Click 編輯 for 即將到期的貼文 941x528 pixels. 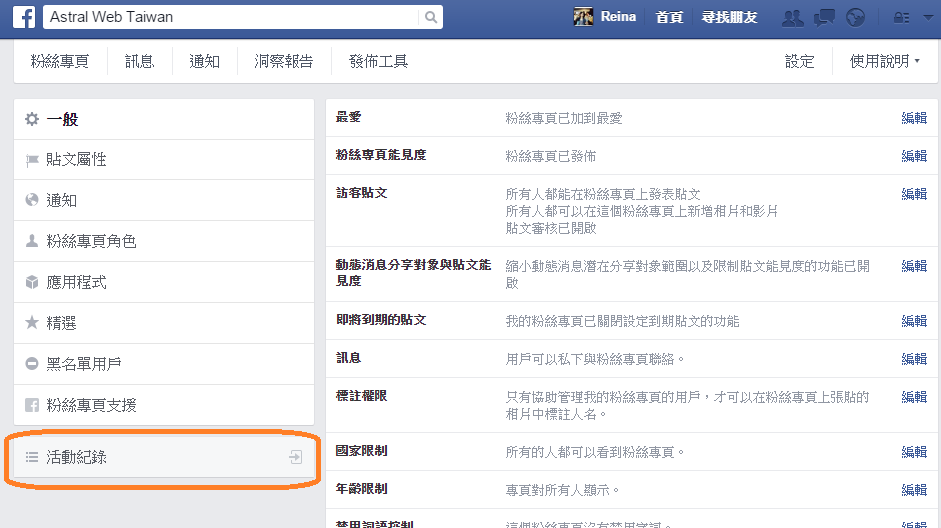[x=914, y=321]
